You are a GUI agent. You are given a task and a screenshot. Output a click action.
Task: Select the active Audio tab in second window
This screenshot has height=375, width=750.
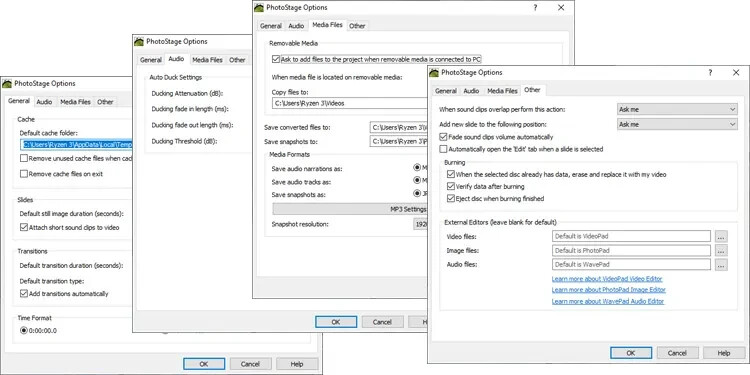coord(176,59)
